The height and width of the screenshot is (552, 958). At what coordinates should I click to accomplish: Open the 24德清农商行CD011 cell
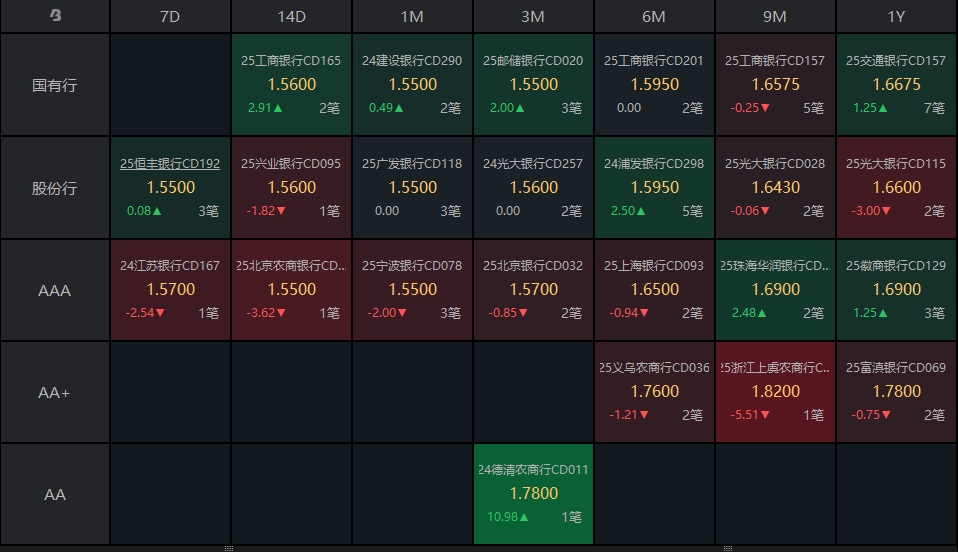533,495
